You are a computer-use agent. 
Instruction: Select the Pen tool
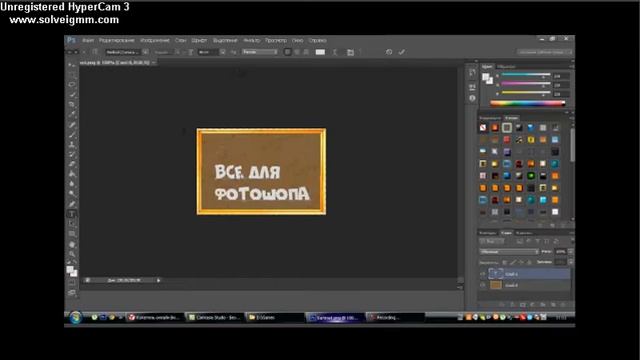[72, 204]
